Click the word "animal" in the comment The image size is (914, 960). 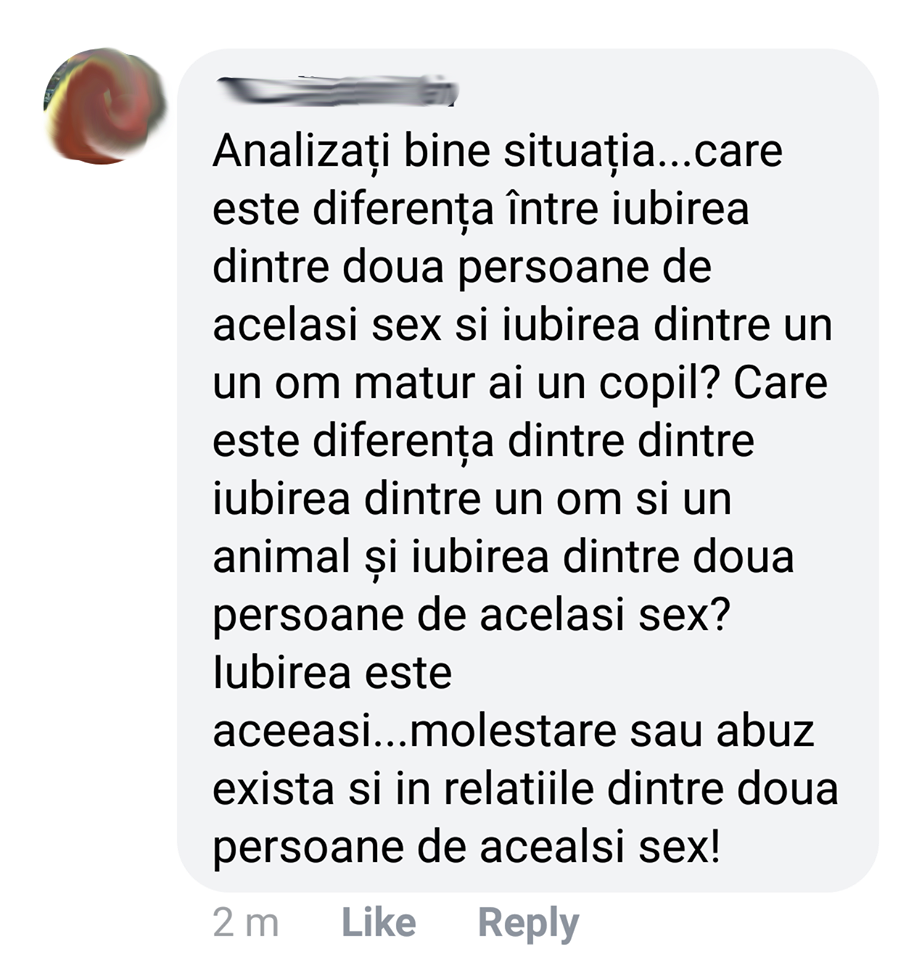click(282, 557)
